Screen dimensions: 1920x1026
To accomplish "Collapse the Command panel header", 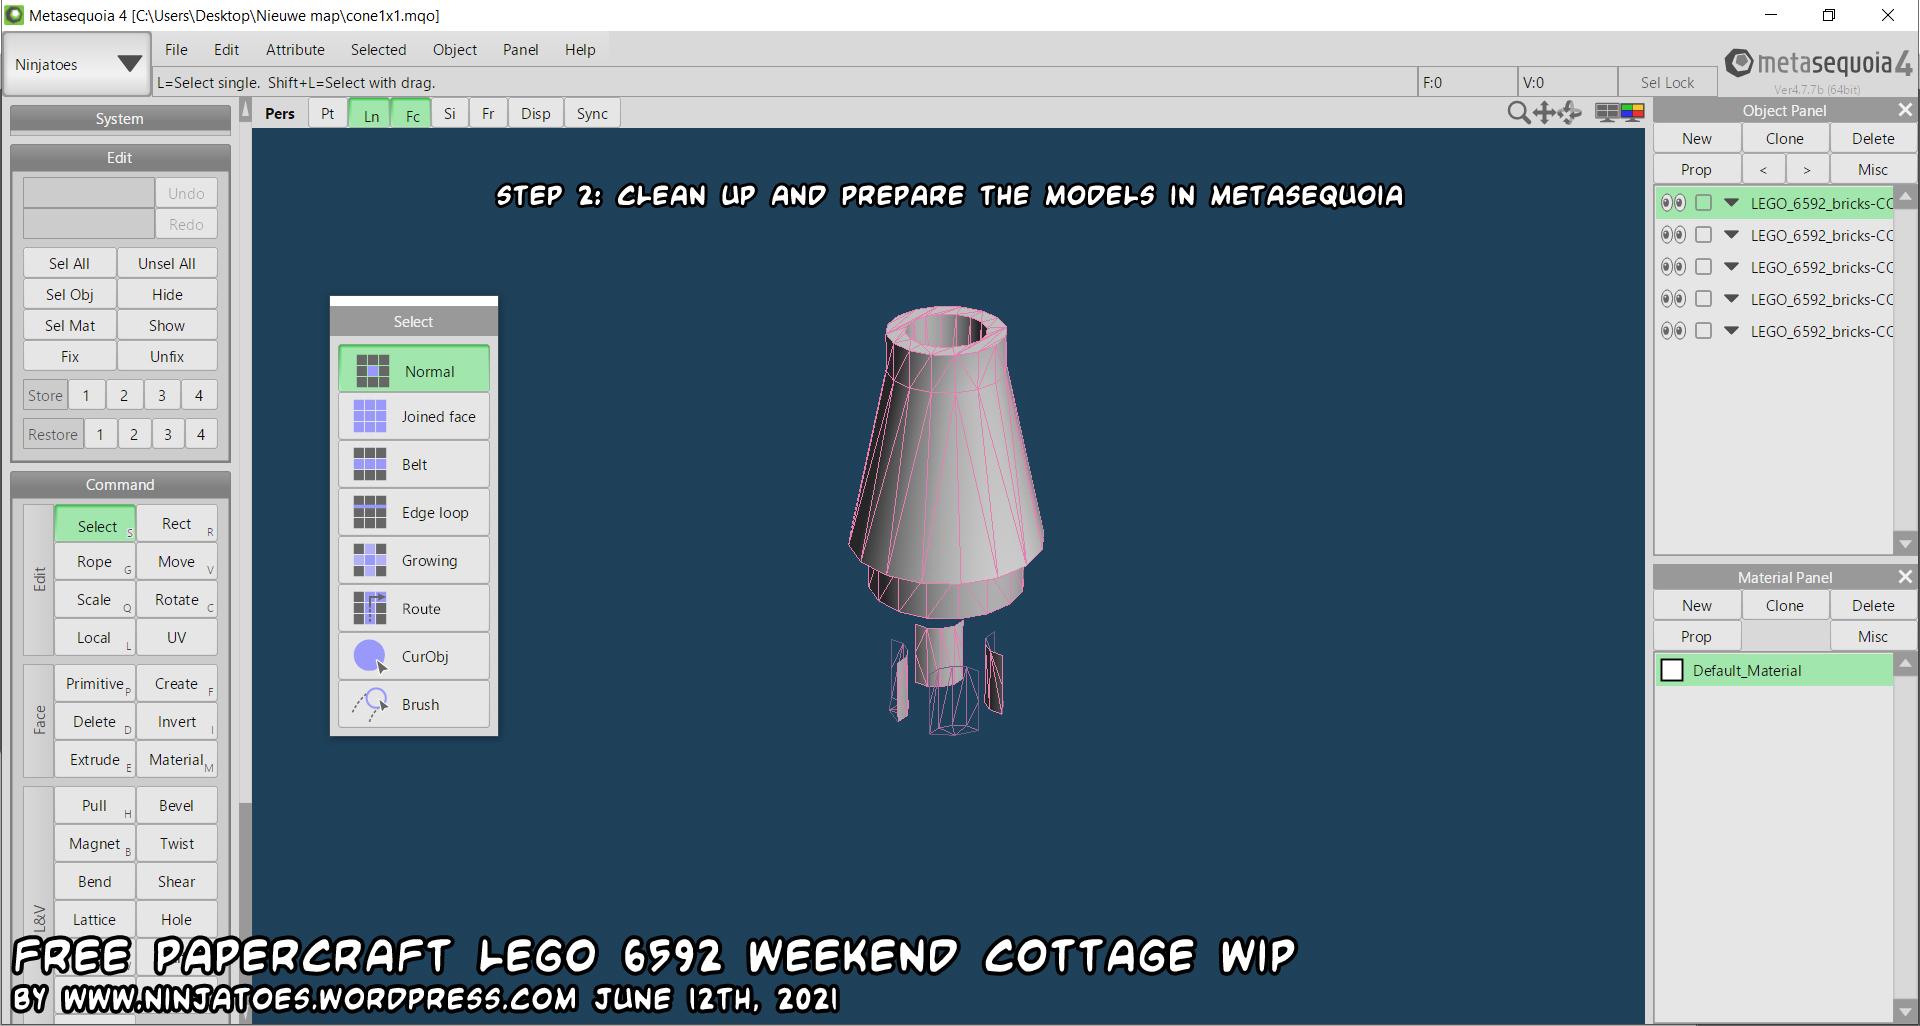I will point(120,485).
